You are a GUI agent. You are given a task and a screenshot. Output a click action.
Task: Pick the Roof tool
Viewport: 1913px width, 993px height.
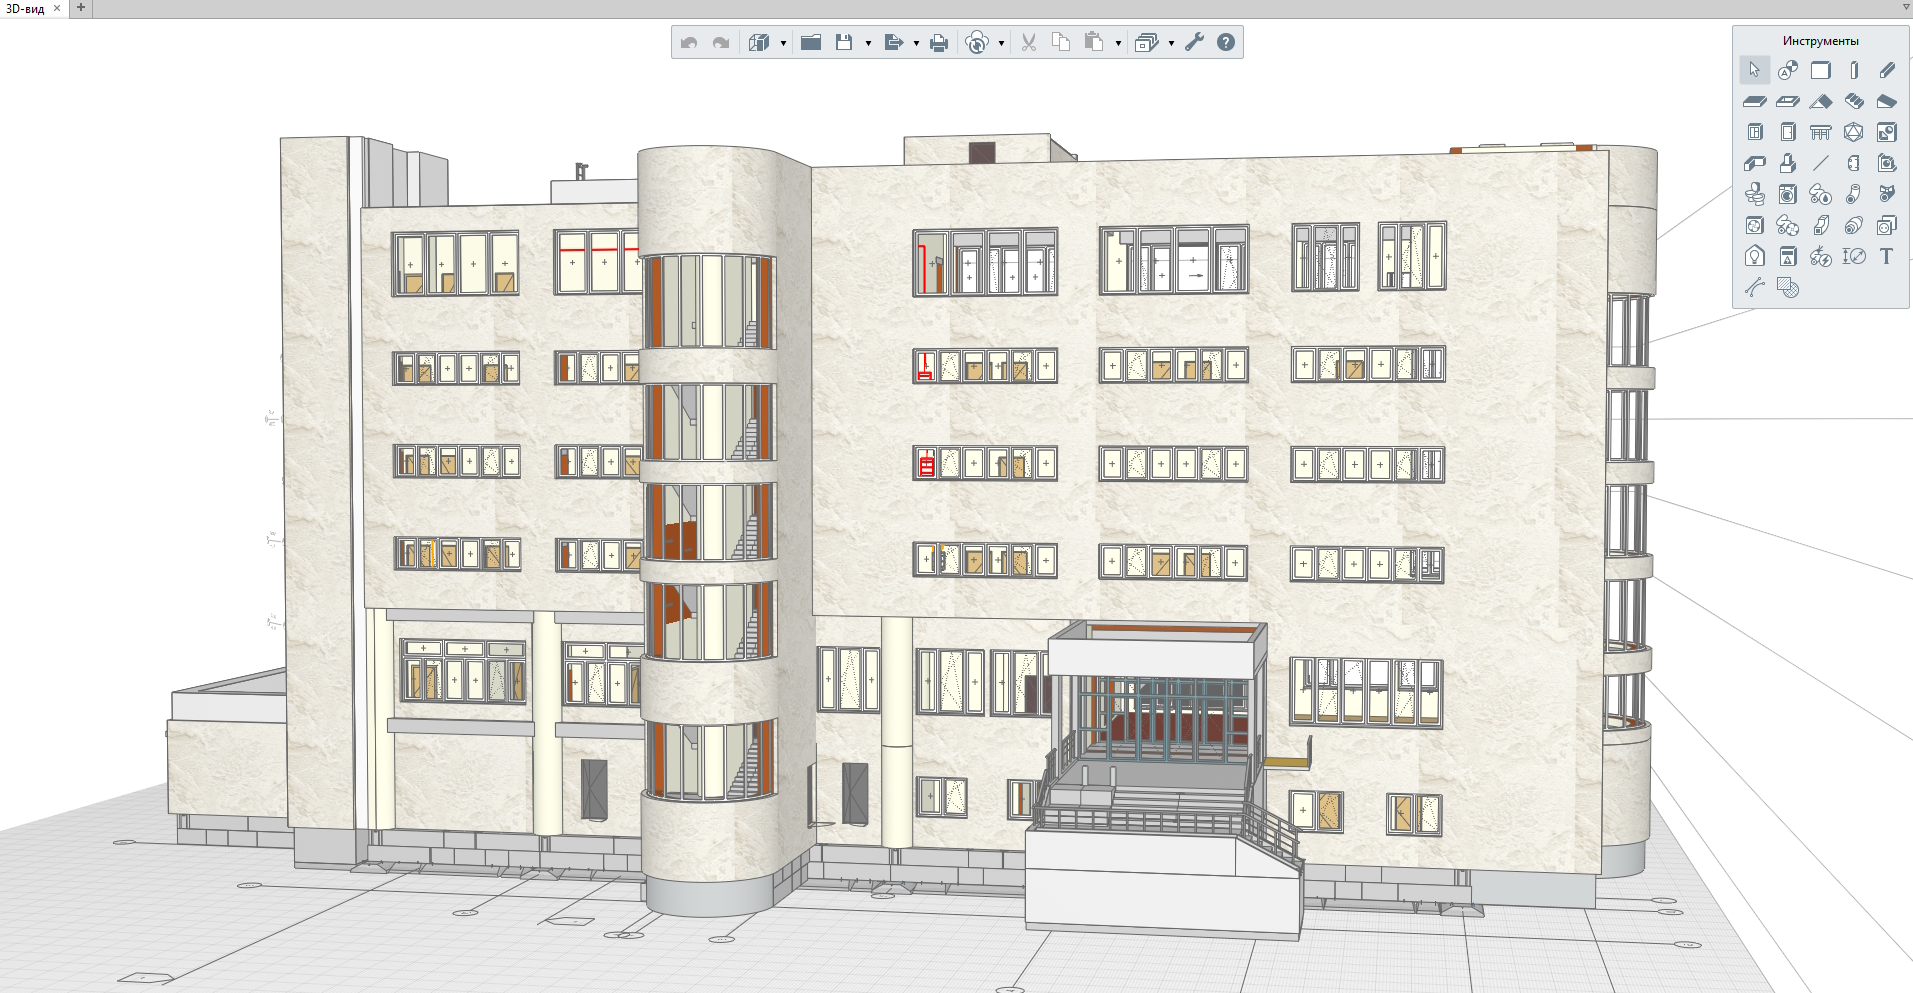click(x=1821, y=101)
